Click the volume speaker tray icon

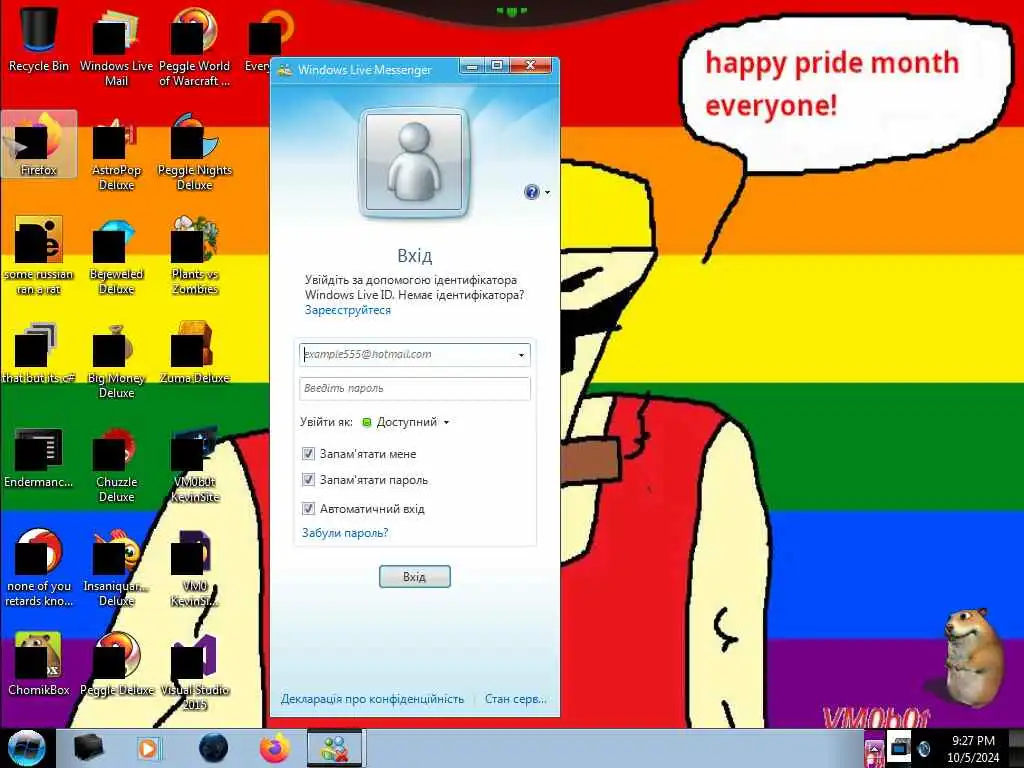click(x=924, y=749)
